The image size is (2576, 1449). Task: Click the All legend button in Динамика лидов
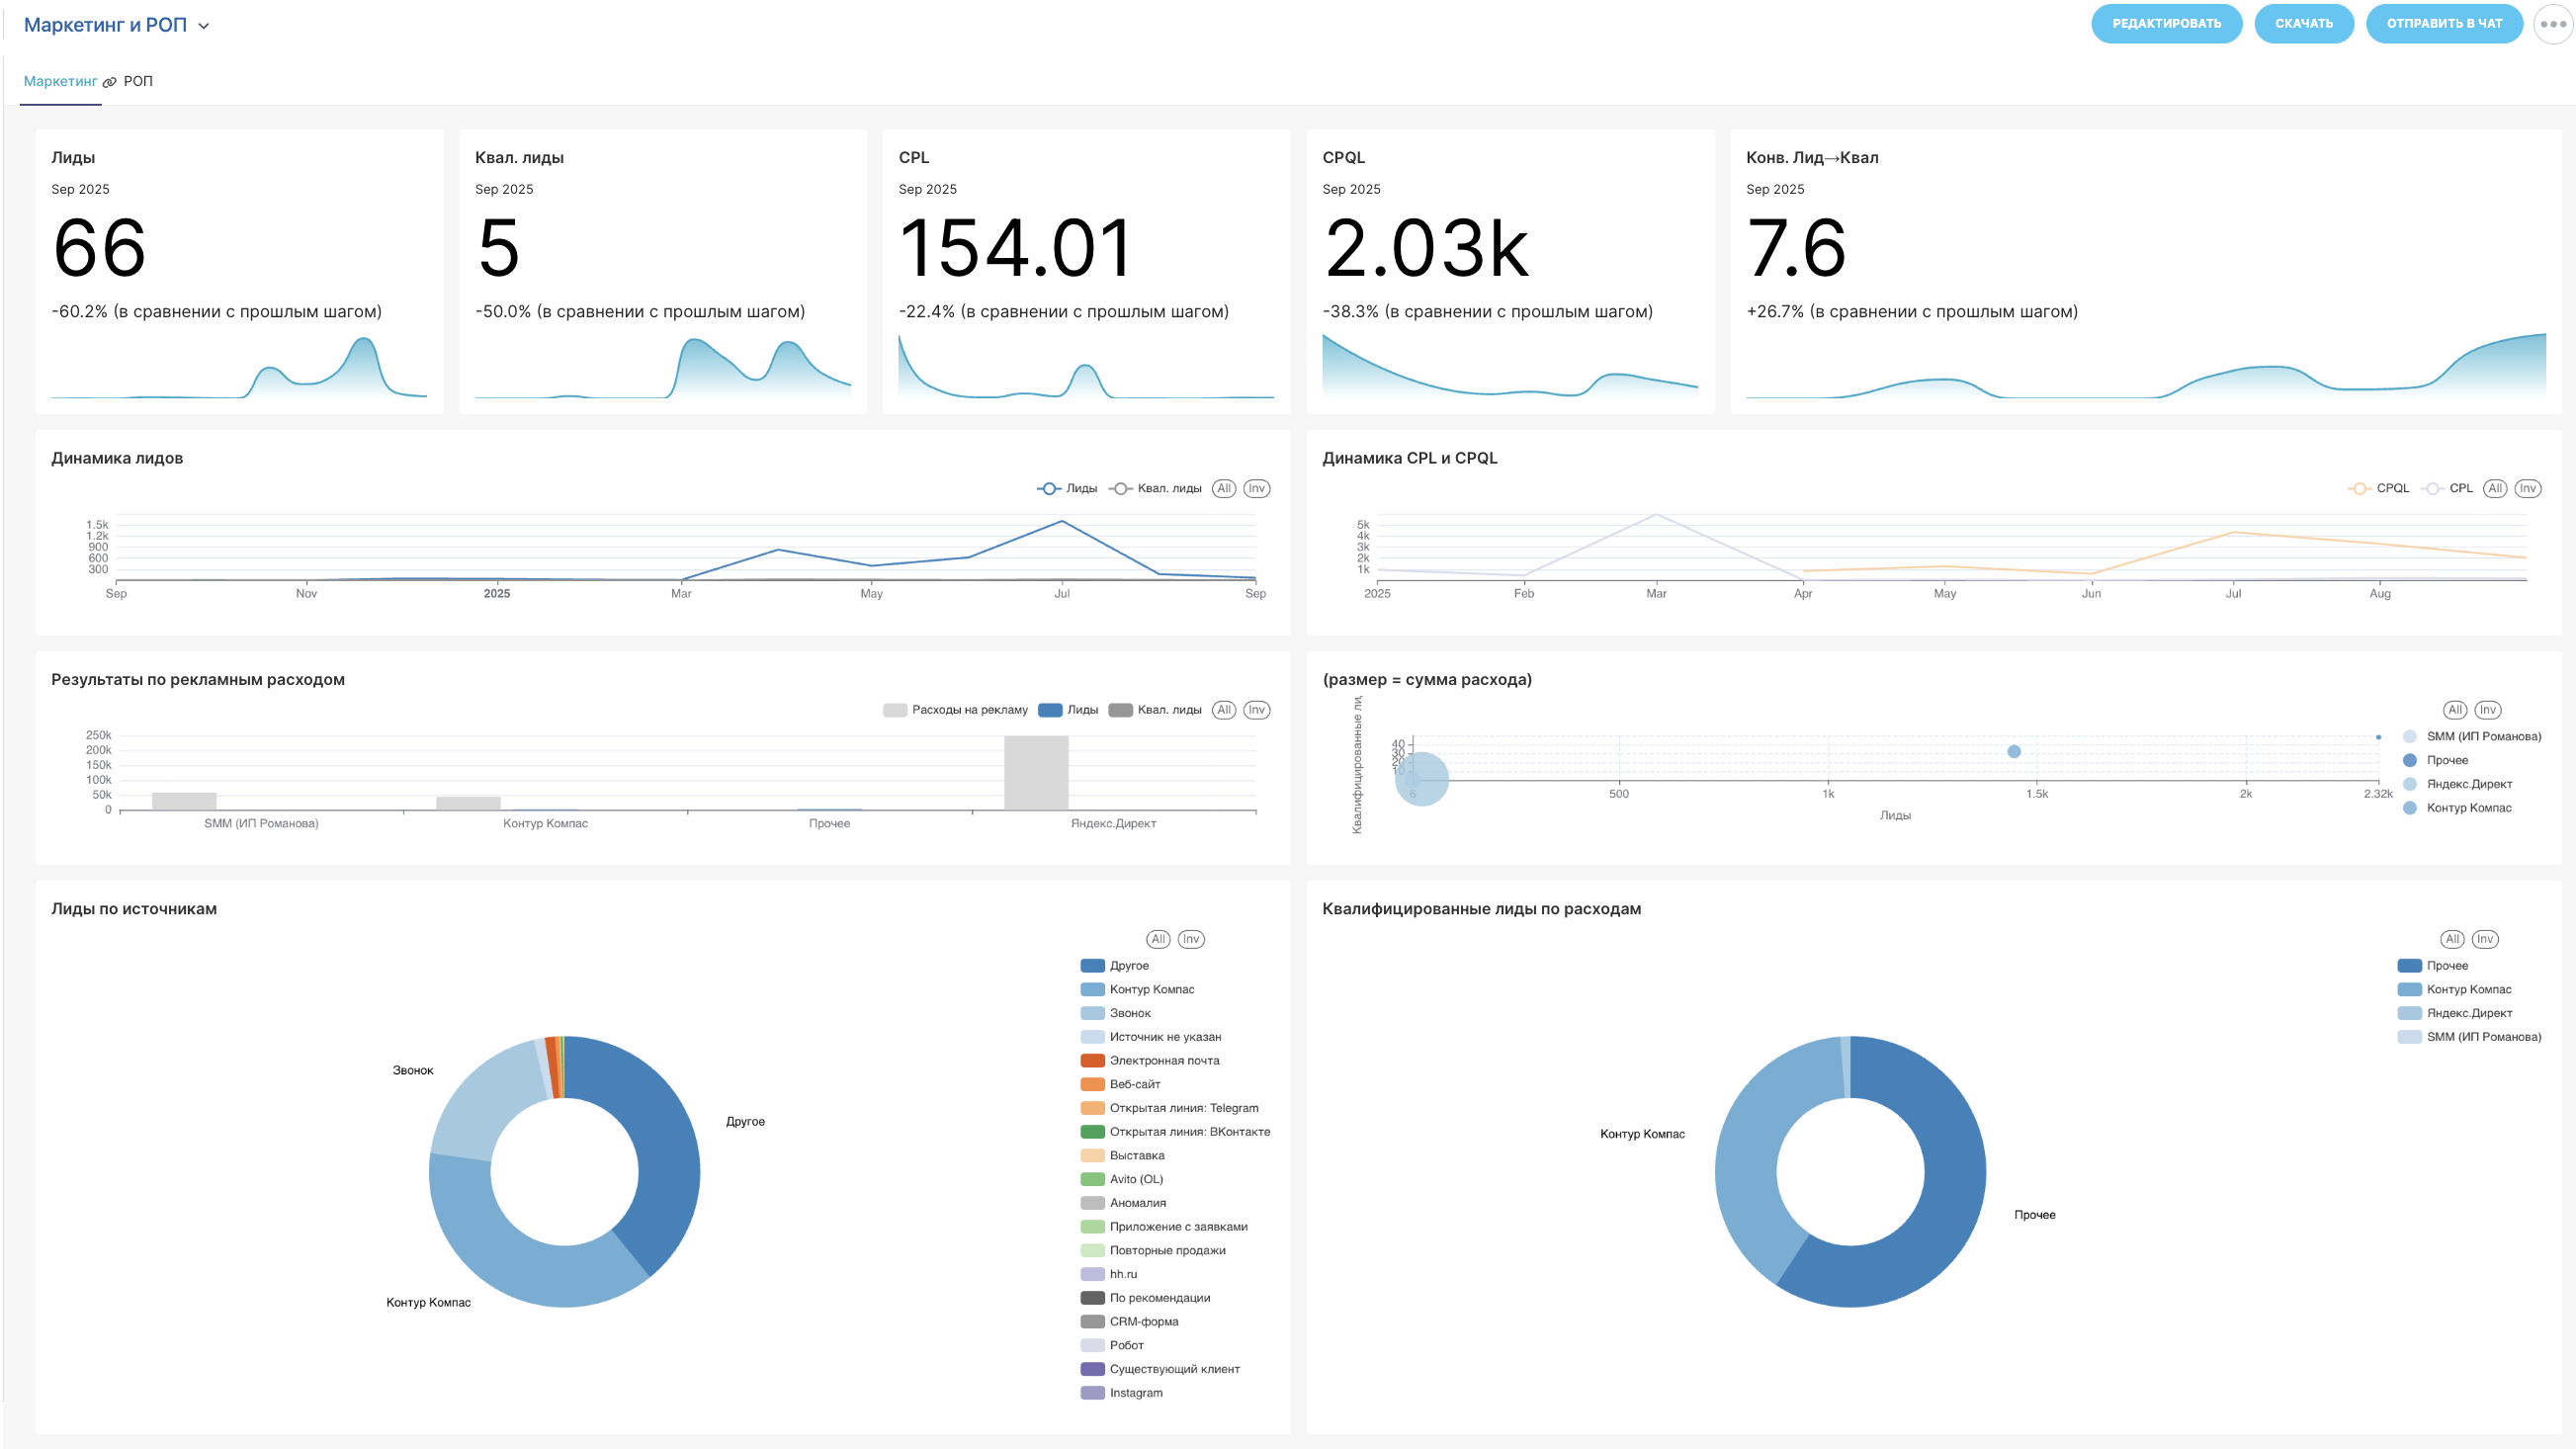pyautogui.click(x=1224, y=488)
